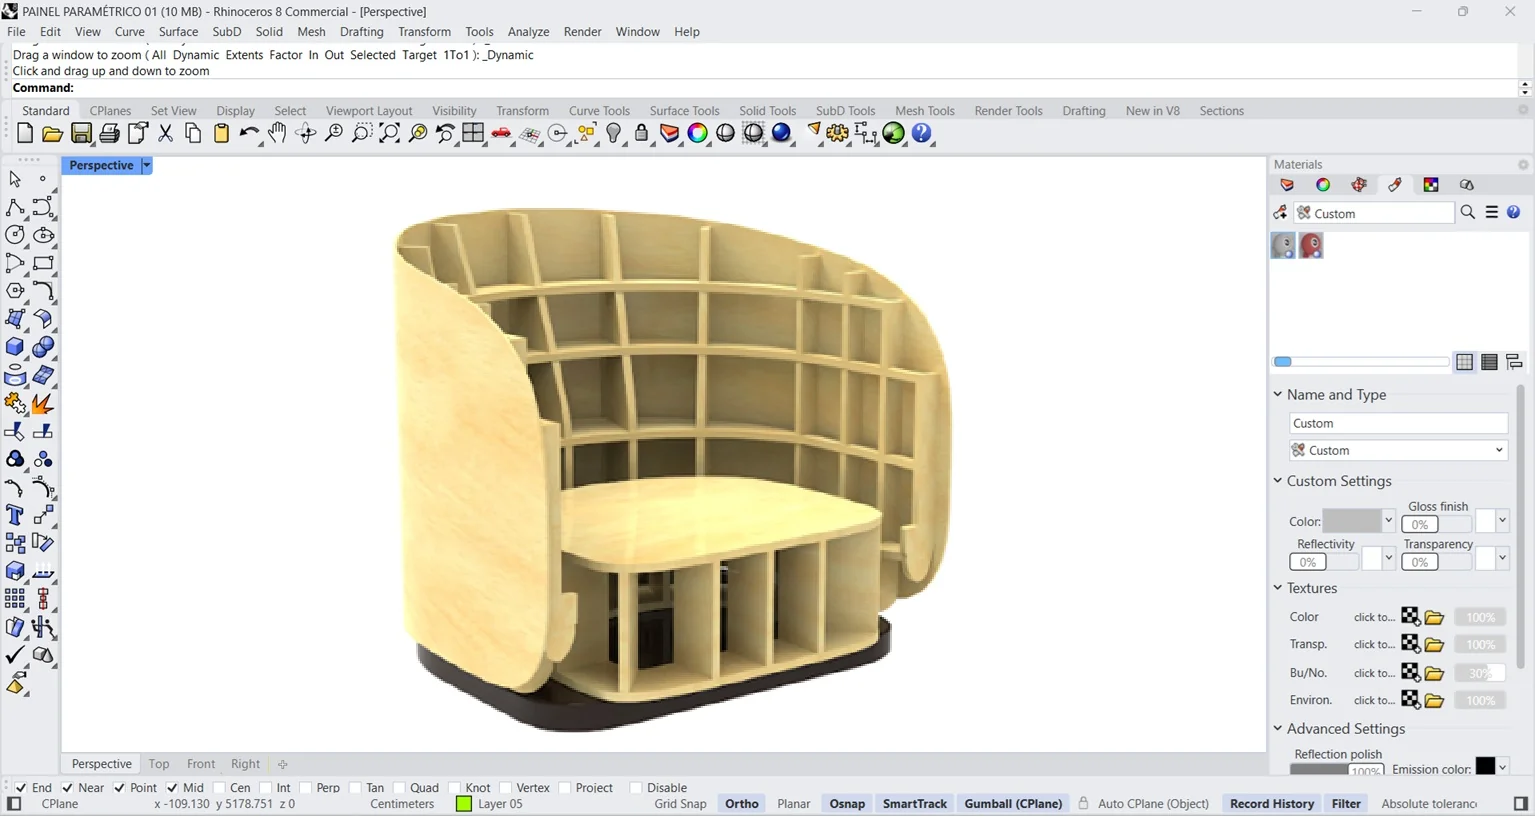Select the Text object T tool
Viewport: 1535px width, 817px height.
[x=15, y=515]
